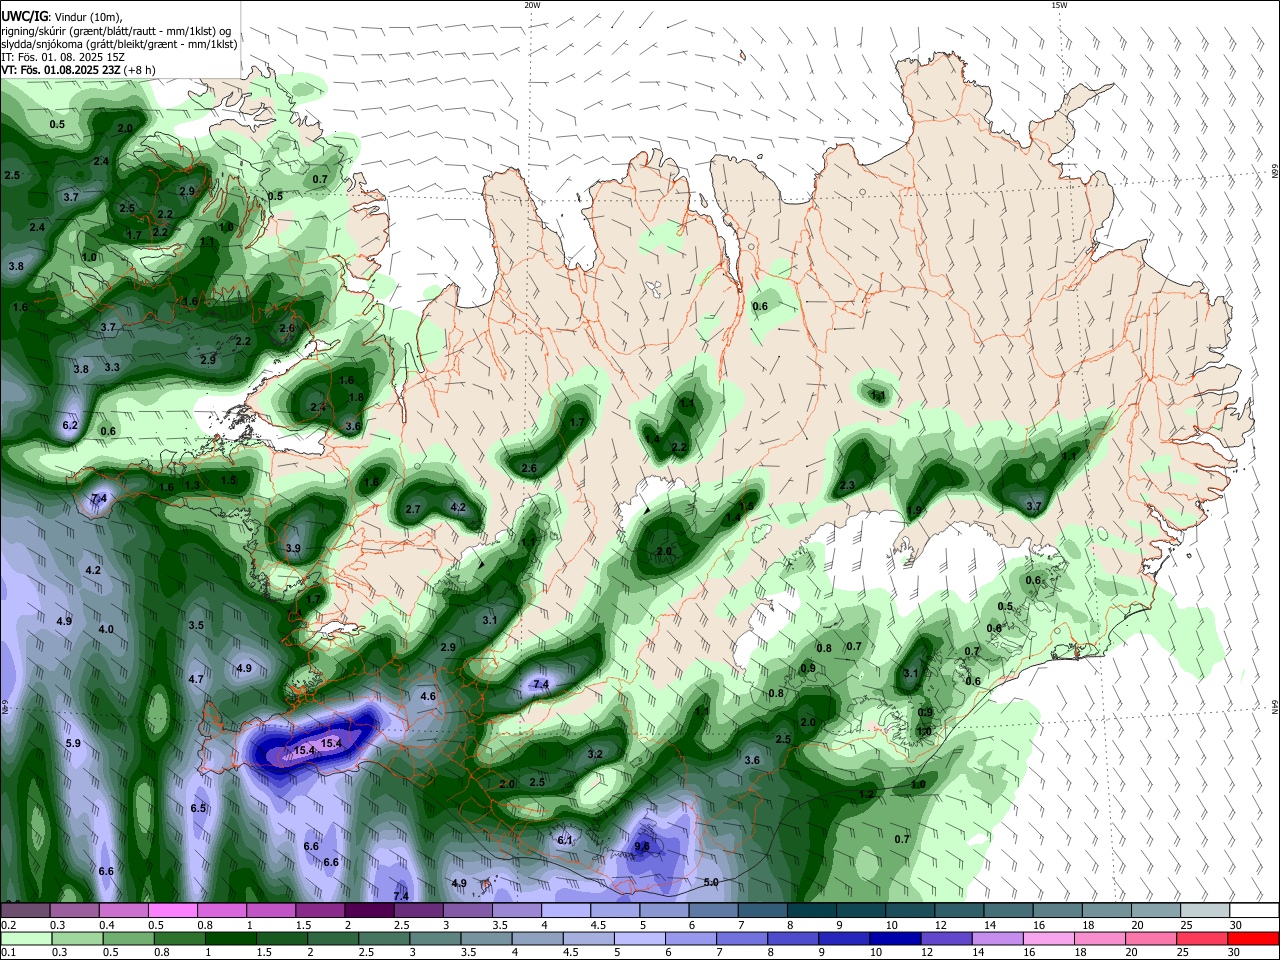The height and width of the screenshot is (960, 1280).
Task: Click the '9.6' precipitation value on the map
Action: tap(642, 846)
